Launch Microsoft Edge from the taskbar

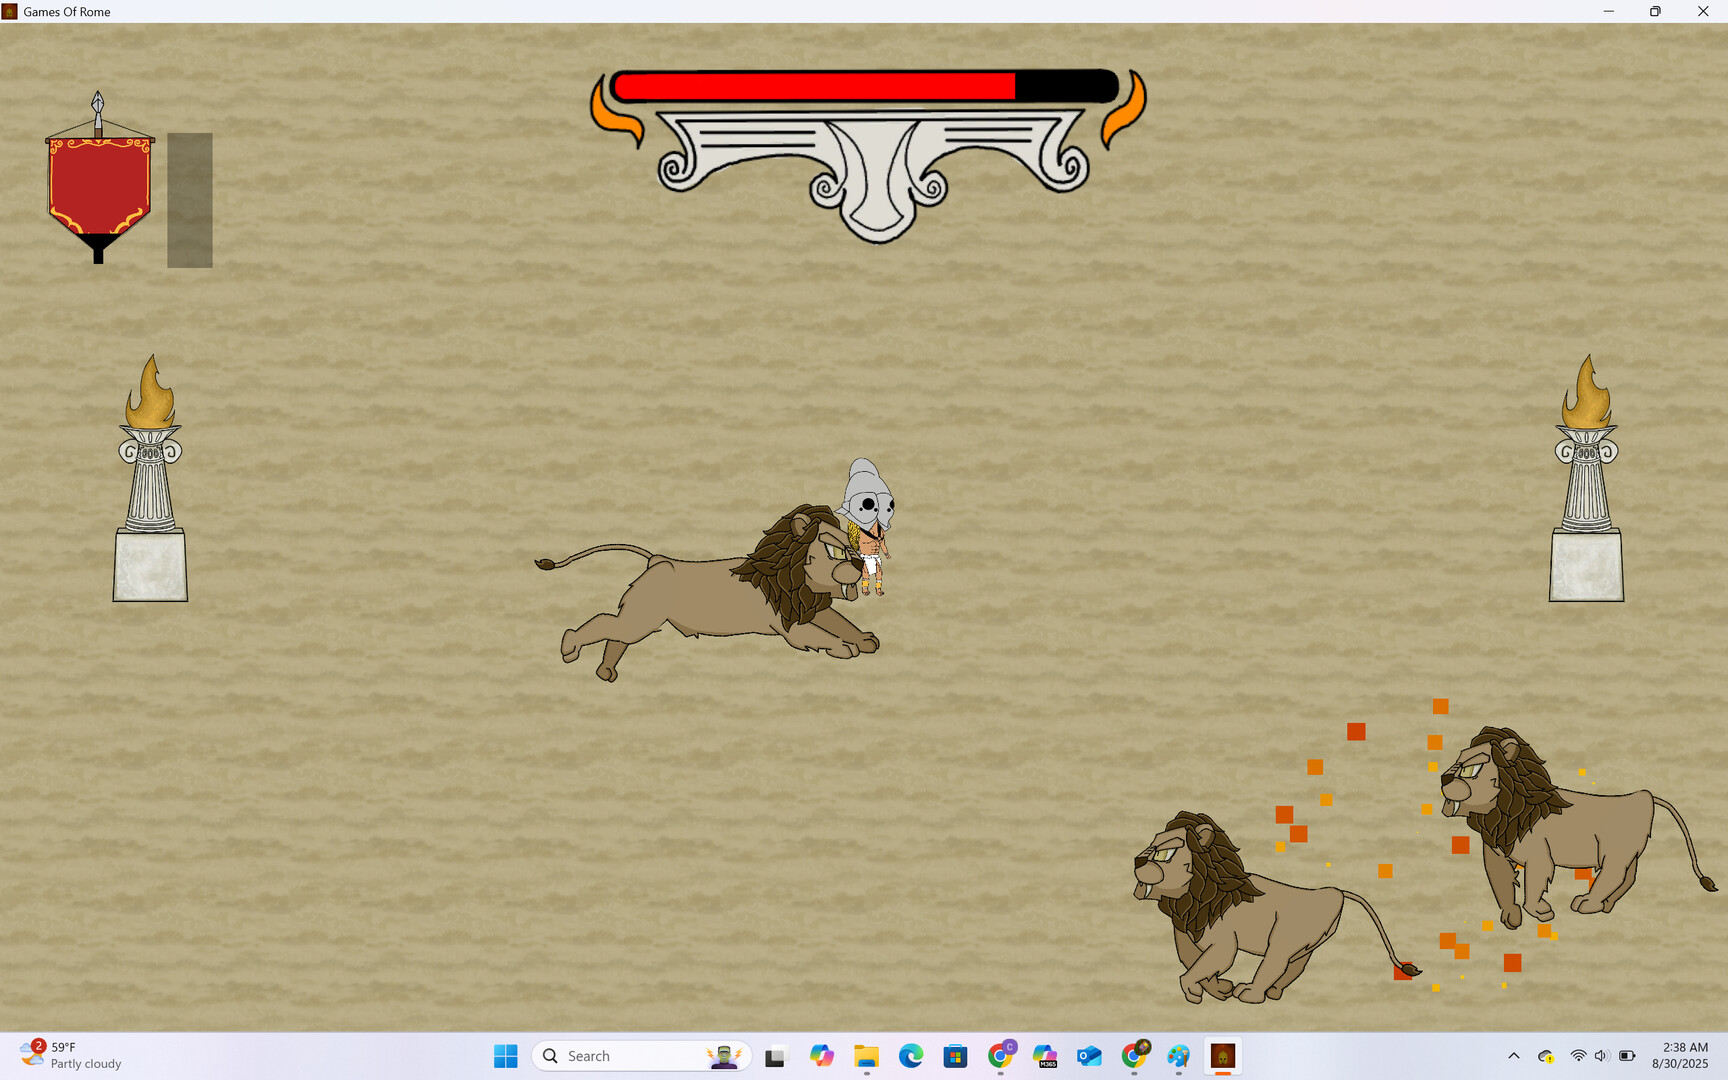[x=909, y=1056]
